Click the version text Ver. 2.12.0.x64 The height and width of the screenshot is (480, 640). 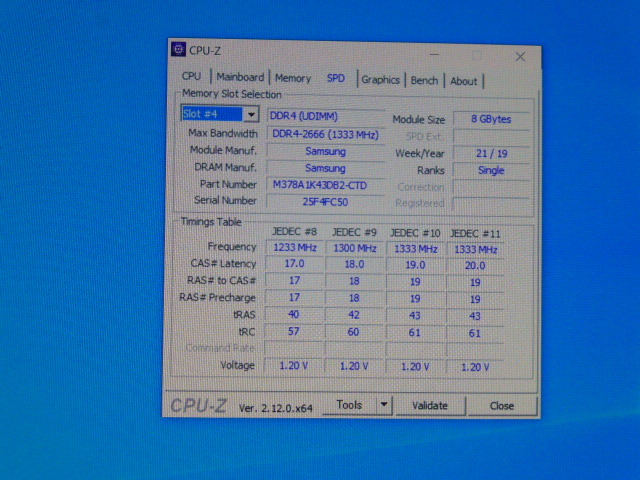click(276, 408)
